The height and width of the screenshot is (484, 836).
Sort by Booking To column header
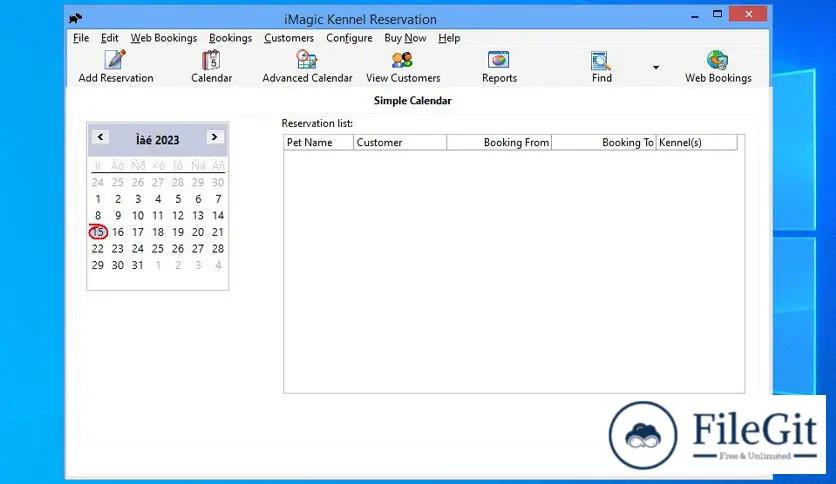pos(604,142)
